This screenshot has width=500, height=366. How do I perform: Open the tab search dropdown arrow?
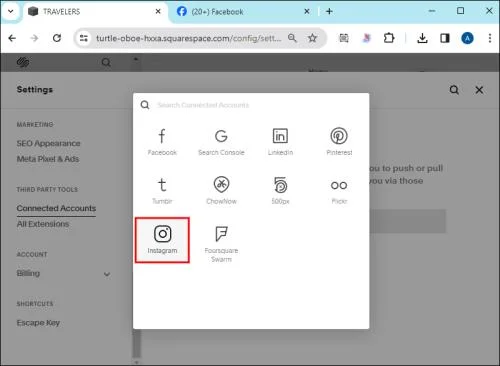[11, 11]
